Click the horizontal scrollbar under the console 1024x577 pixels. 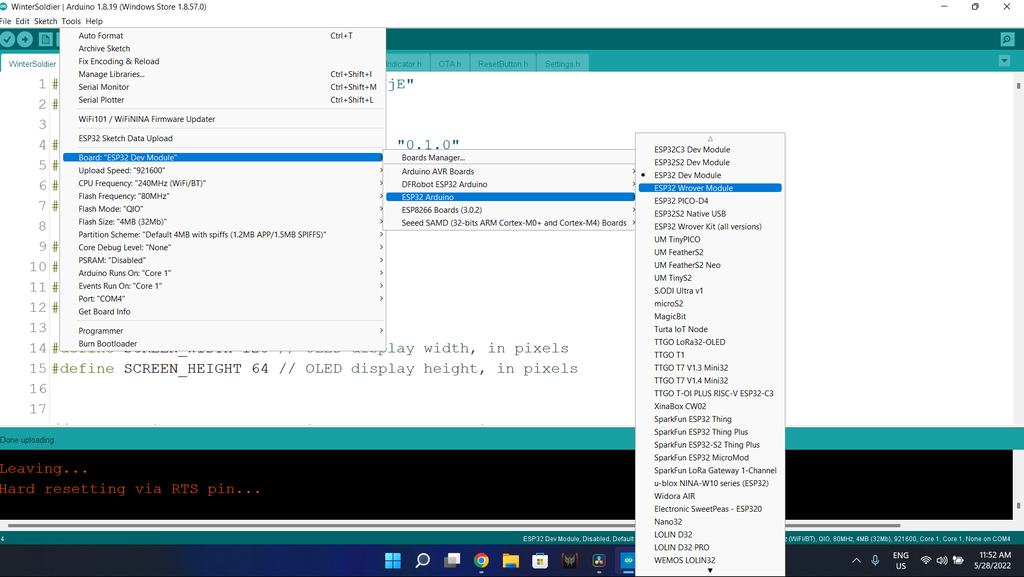454,525
